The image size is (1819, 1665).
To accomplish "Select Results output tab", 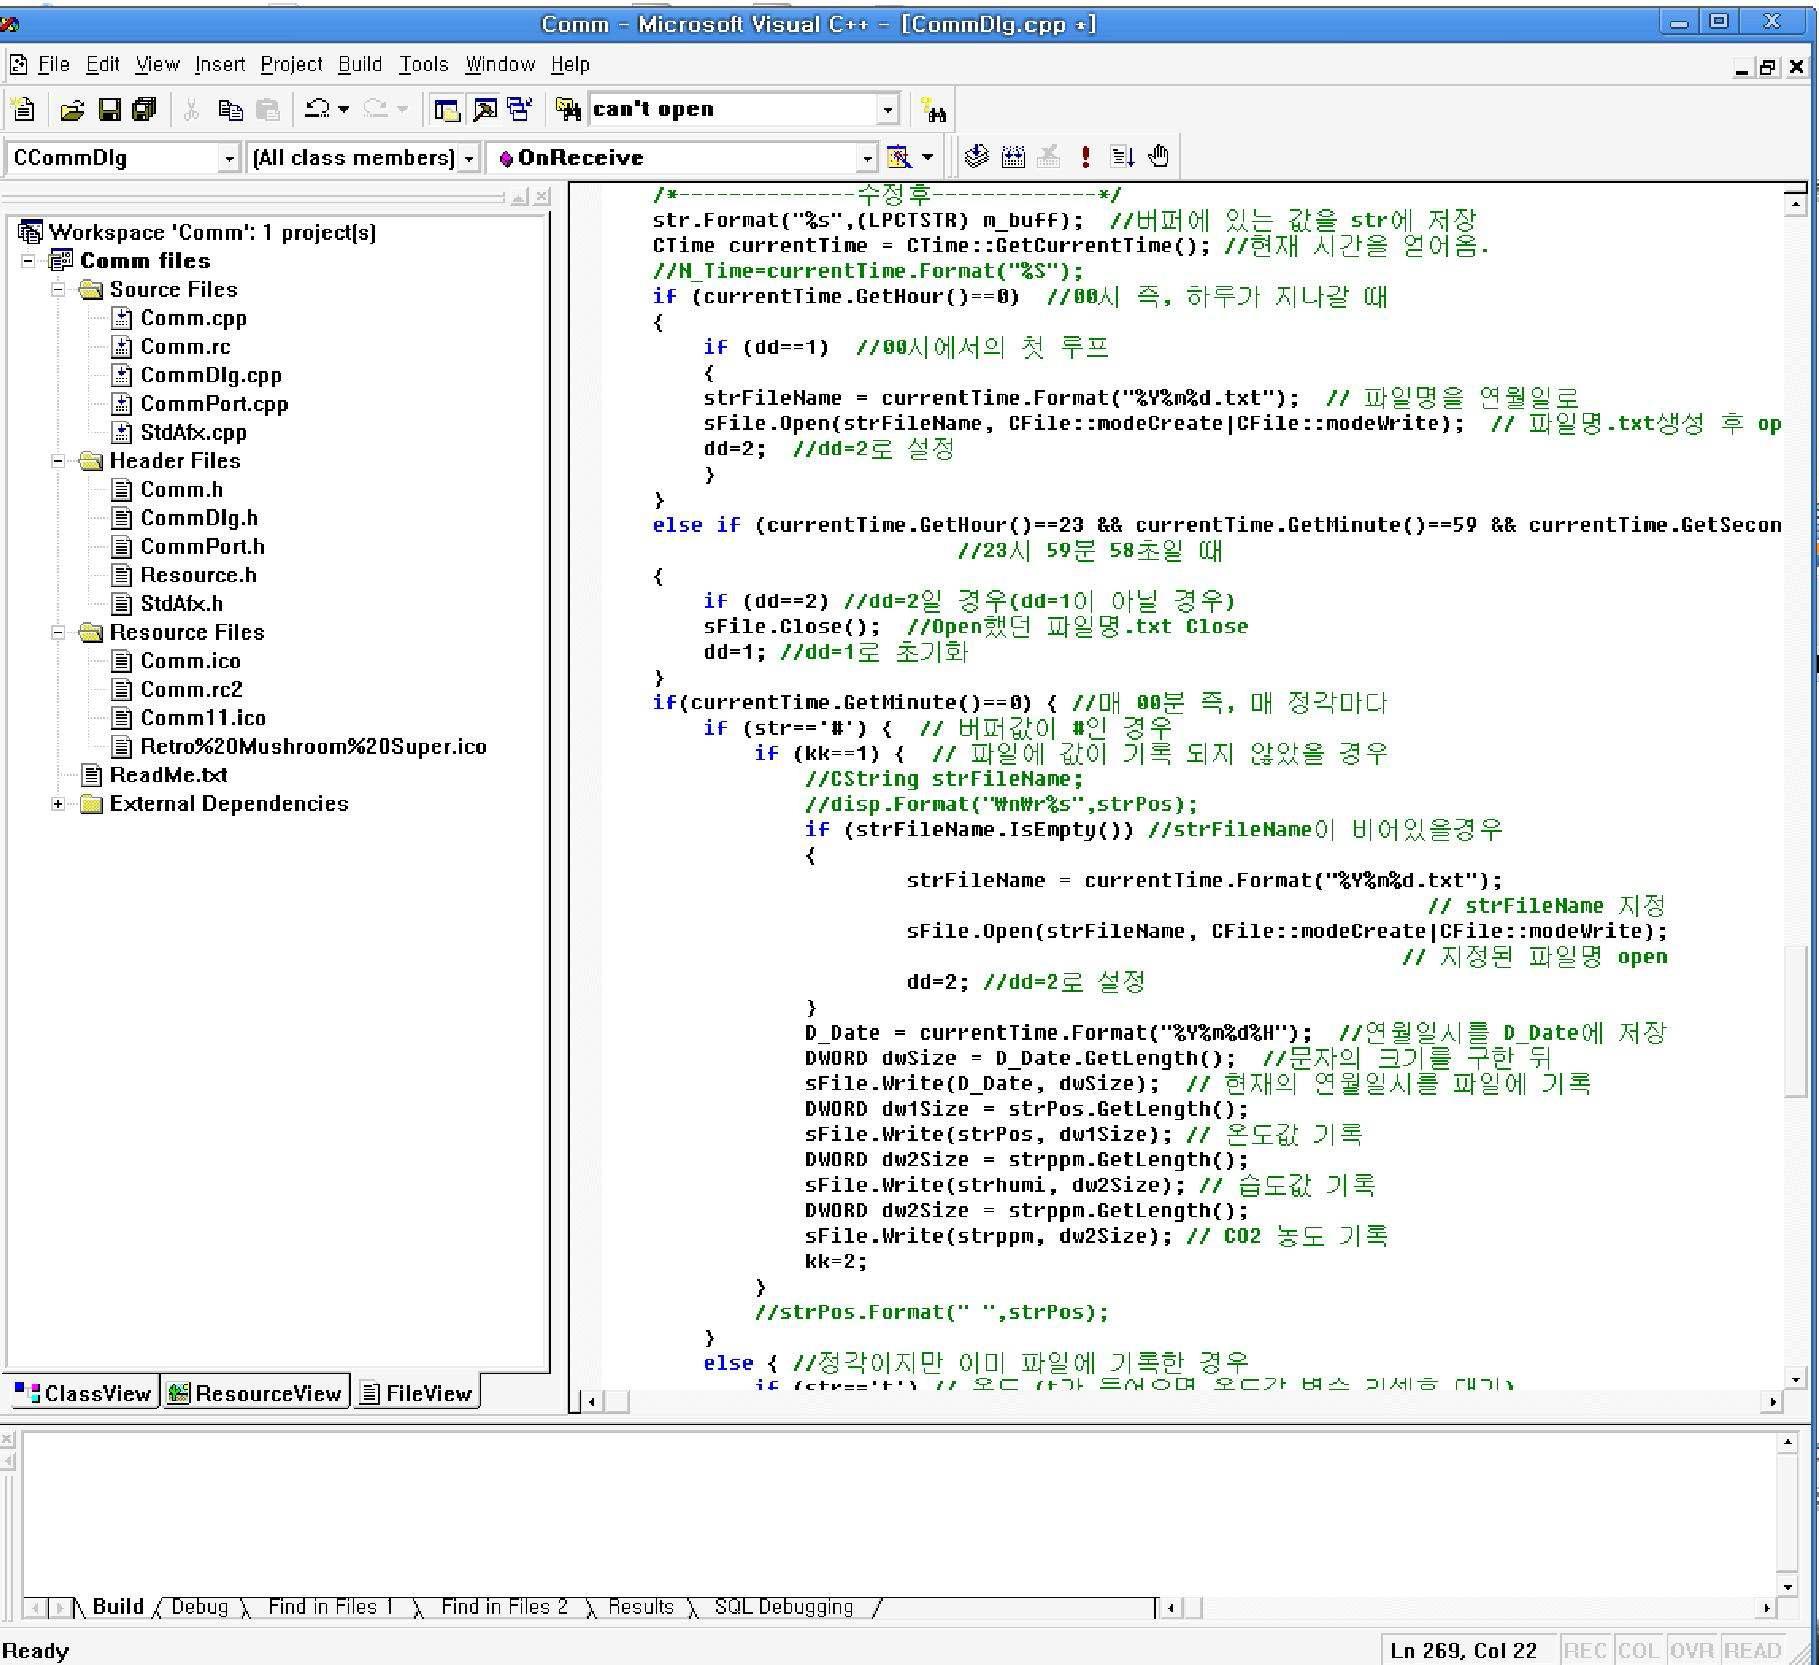I will (x=640, y=1607).
